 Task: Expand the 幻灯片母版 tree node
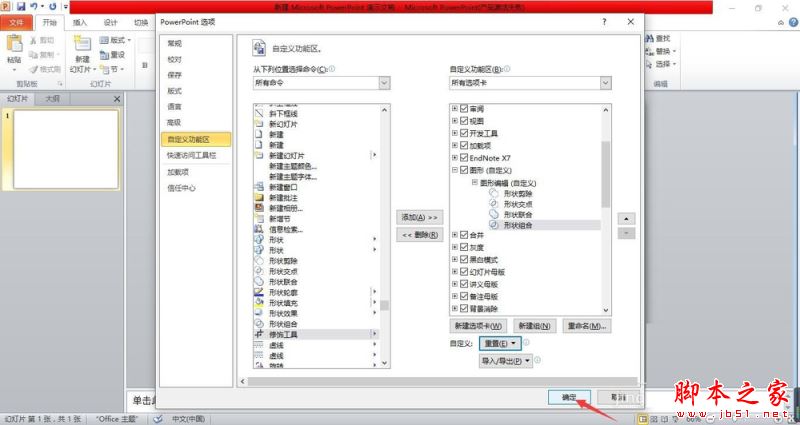coord(455,272)
